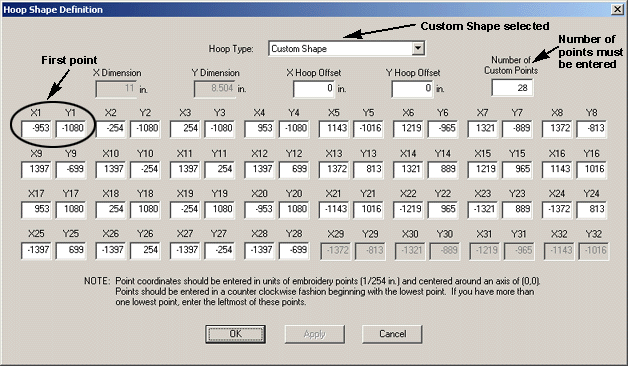Viewport: 628px width, 366px height.
Task: Click the Y7 field showing -889
Action: tap(518, 129)
